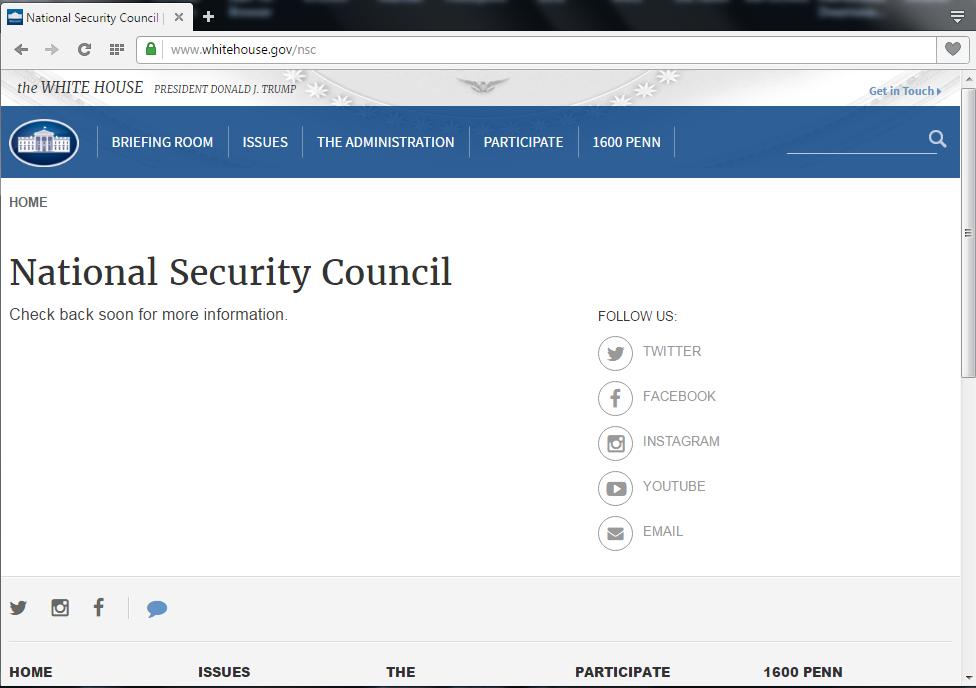
Task: Click the FACEBOOK text link
Action: point(679,396)
